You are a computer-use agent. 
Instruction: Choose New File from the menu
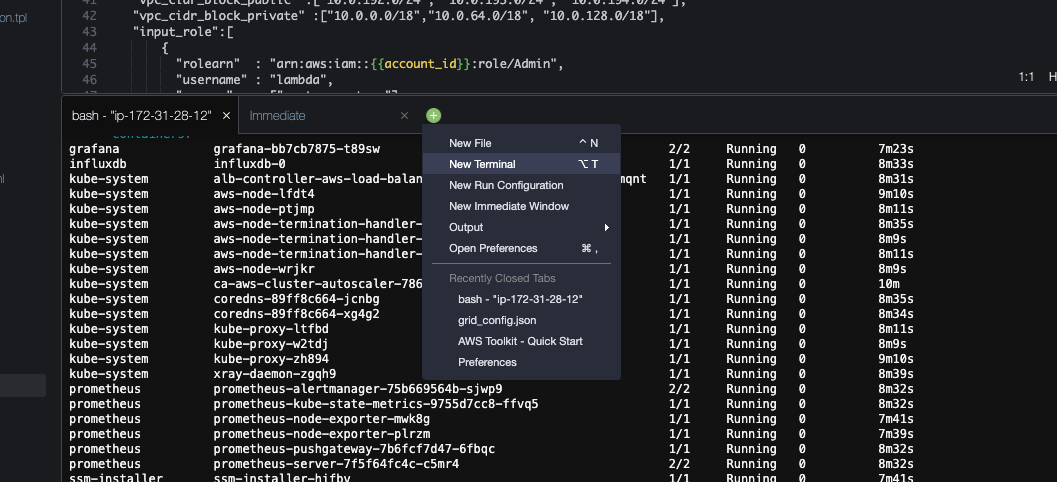(x=470, y=143)
